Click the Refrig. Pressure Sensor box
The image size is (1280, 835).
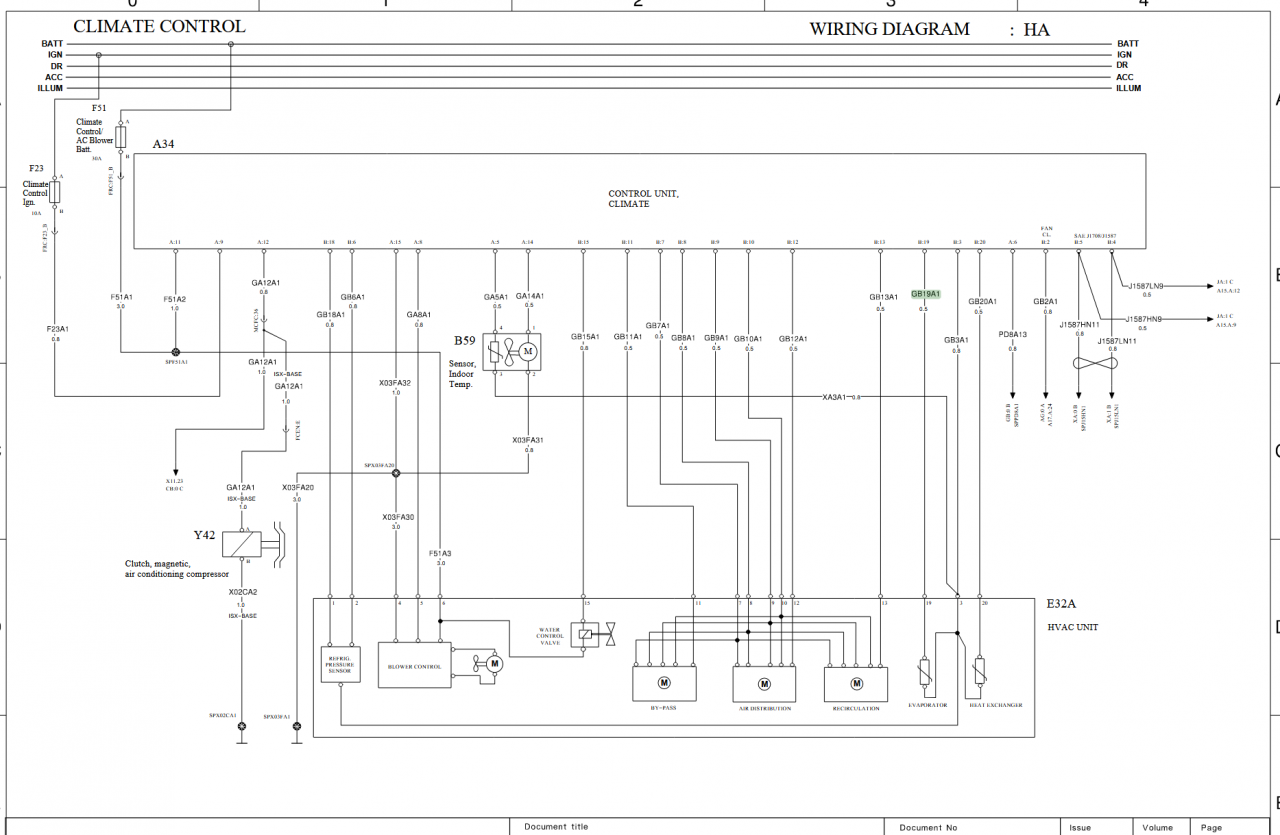coord(340,662)
